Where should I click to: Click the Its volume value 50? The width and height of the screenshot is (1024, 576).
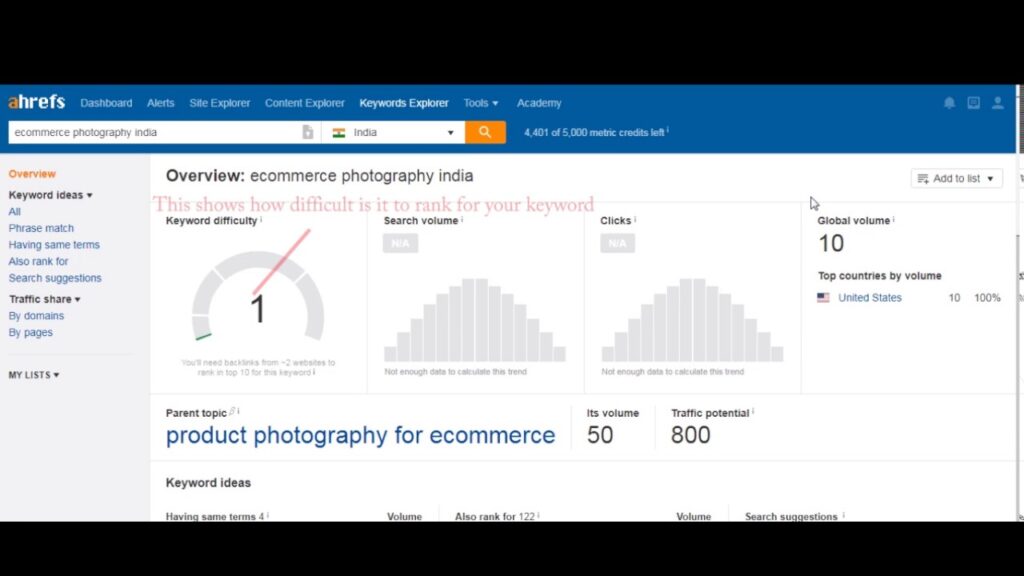pos(600,435)
